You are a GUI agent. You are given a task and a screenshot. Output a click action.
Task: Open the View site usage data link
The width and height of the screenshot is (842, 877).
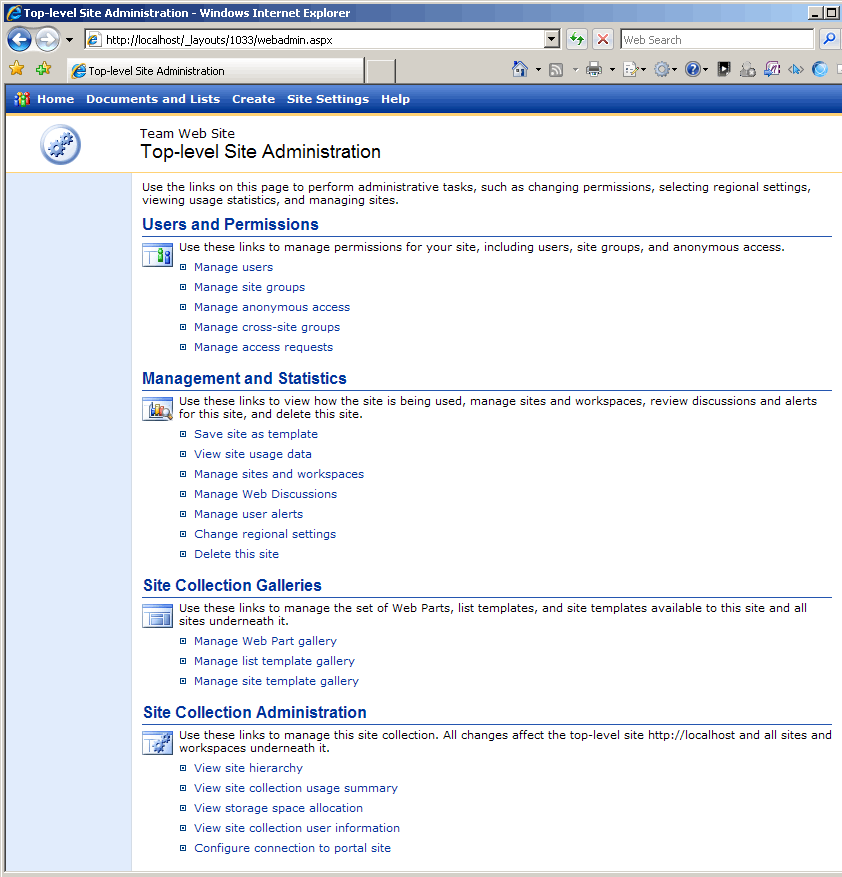253,454
